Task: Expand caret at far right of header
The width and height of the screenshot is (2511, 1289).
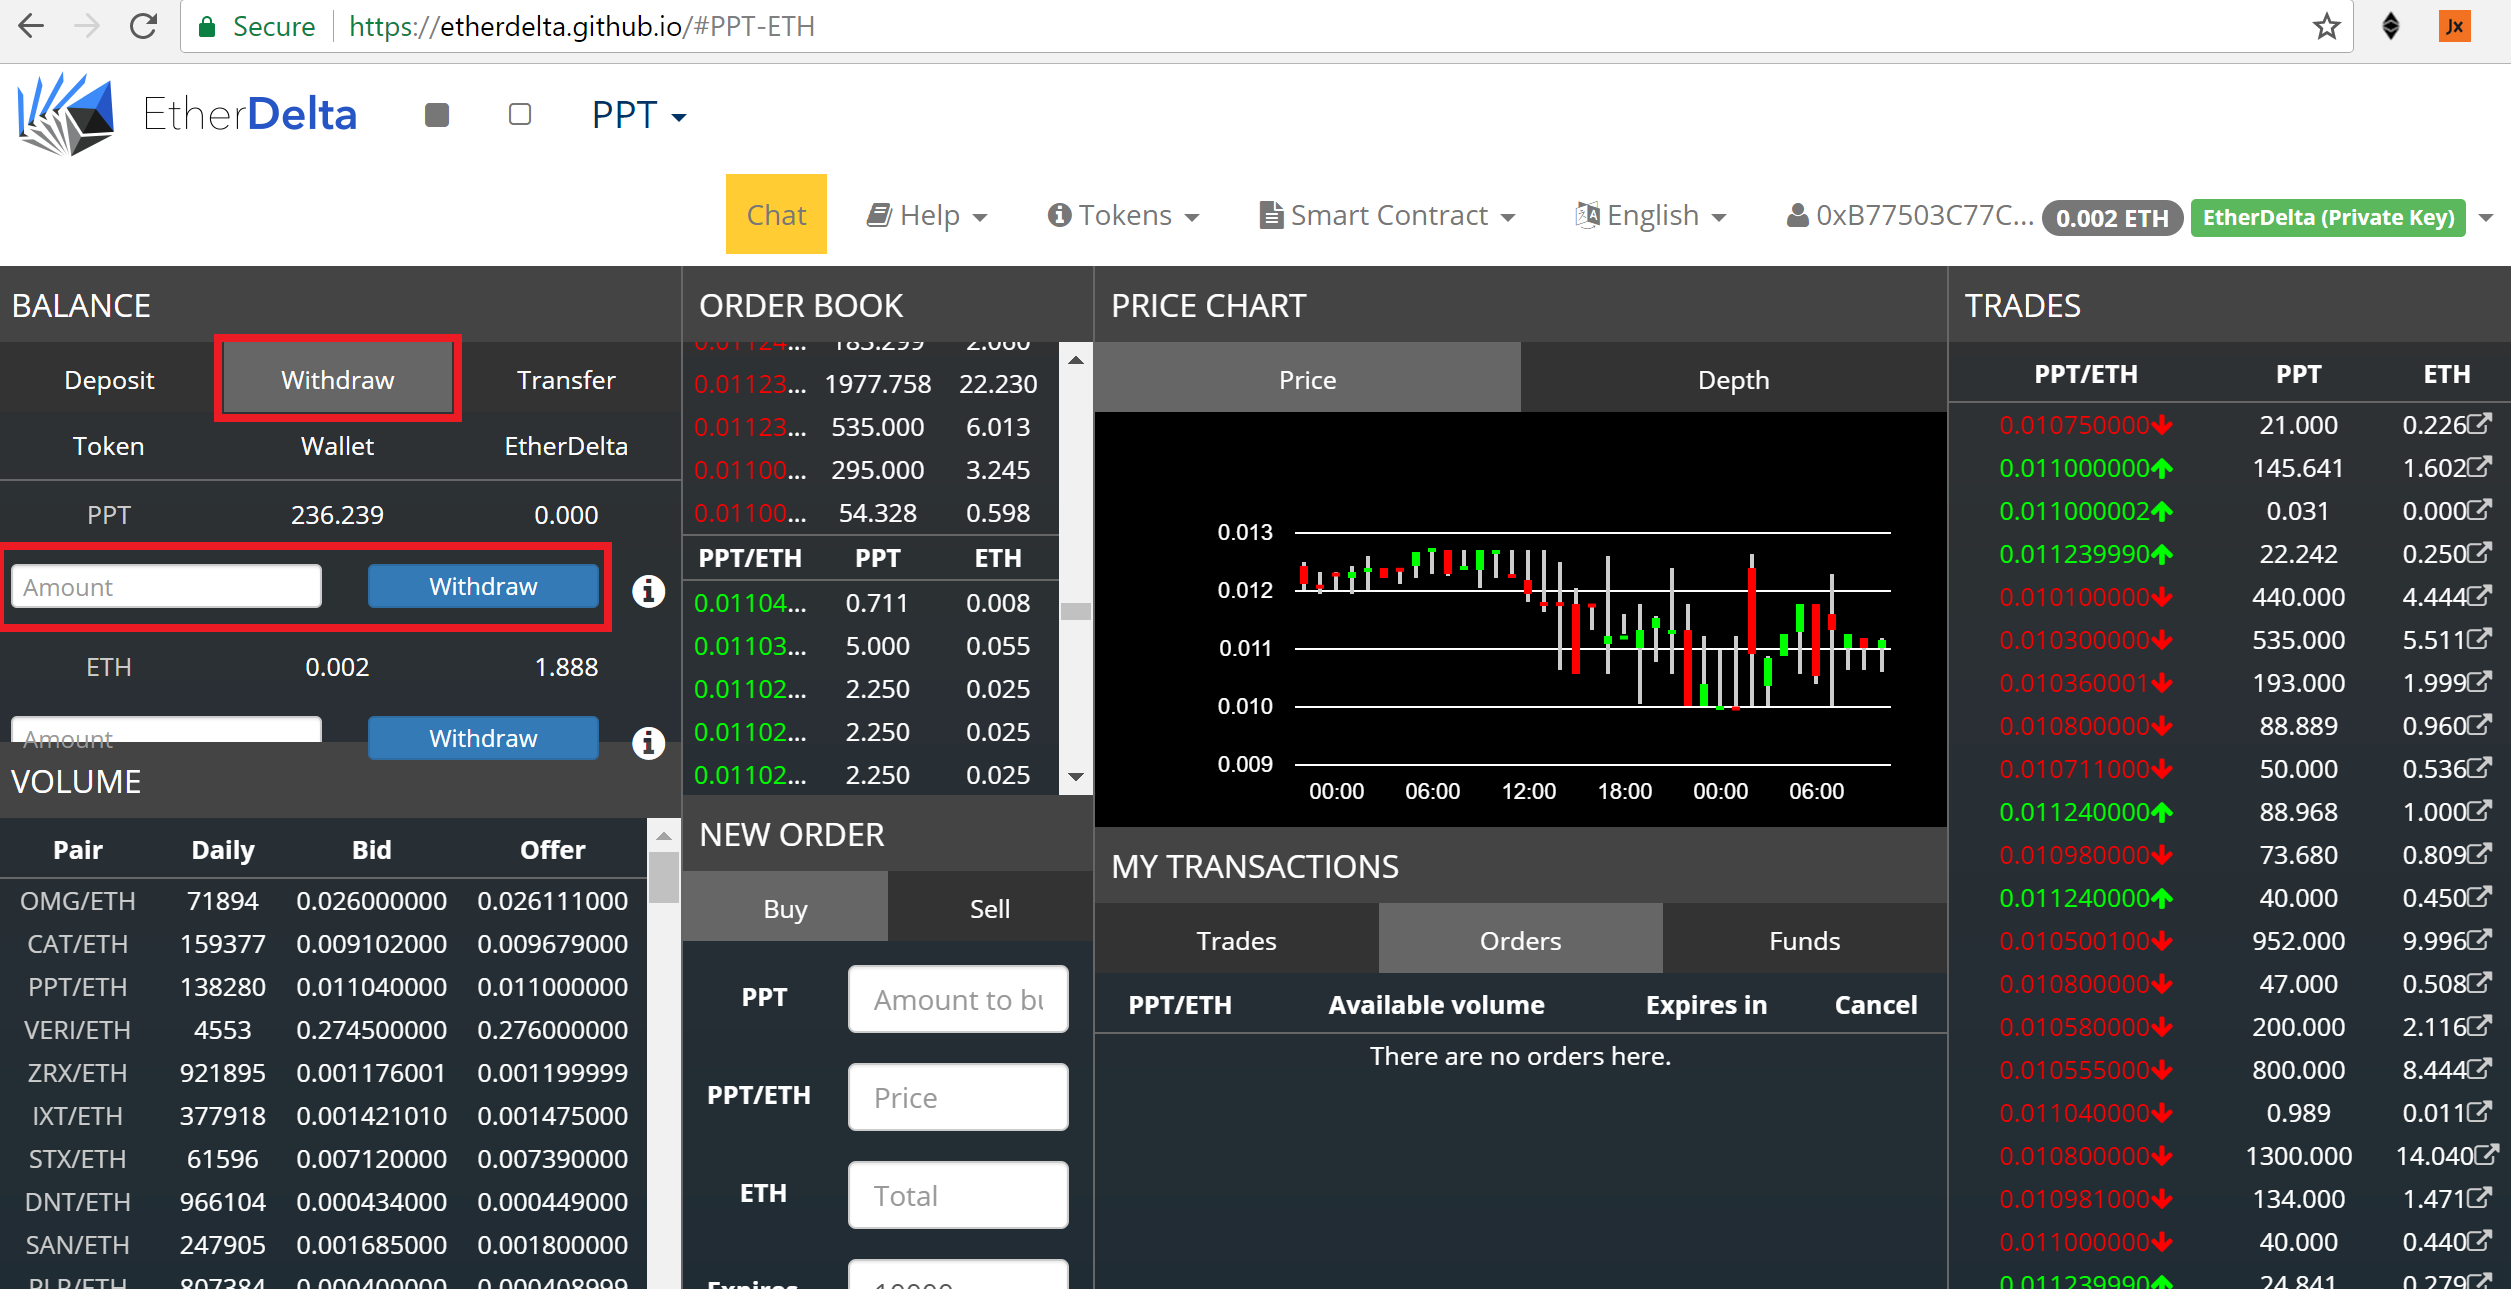Action: point(2486,218)
